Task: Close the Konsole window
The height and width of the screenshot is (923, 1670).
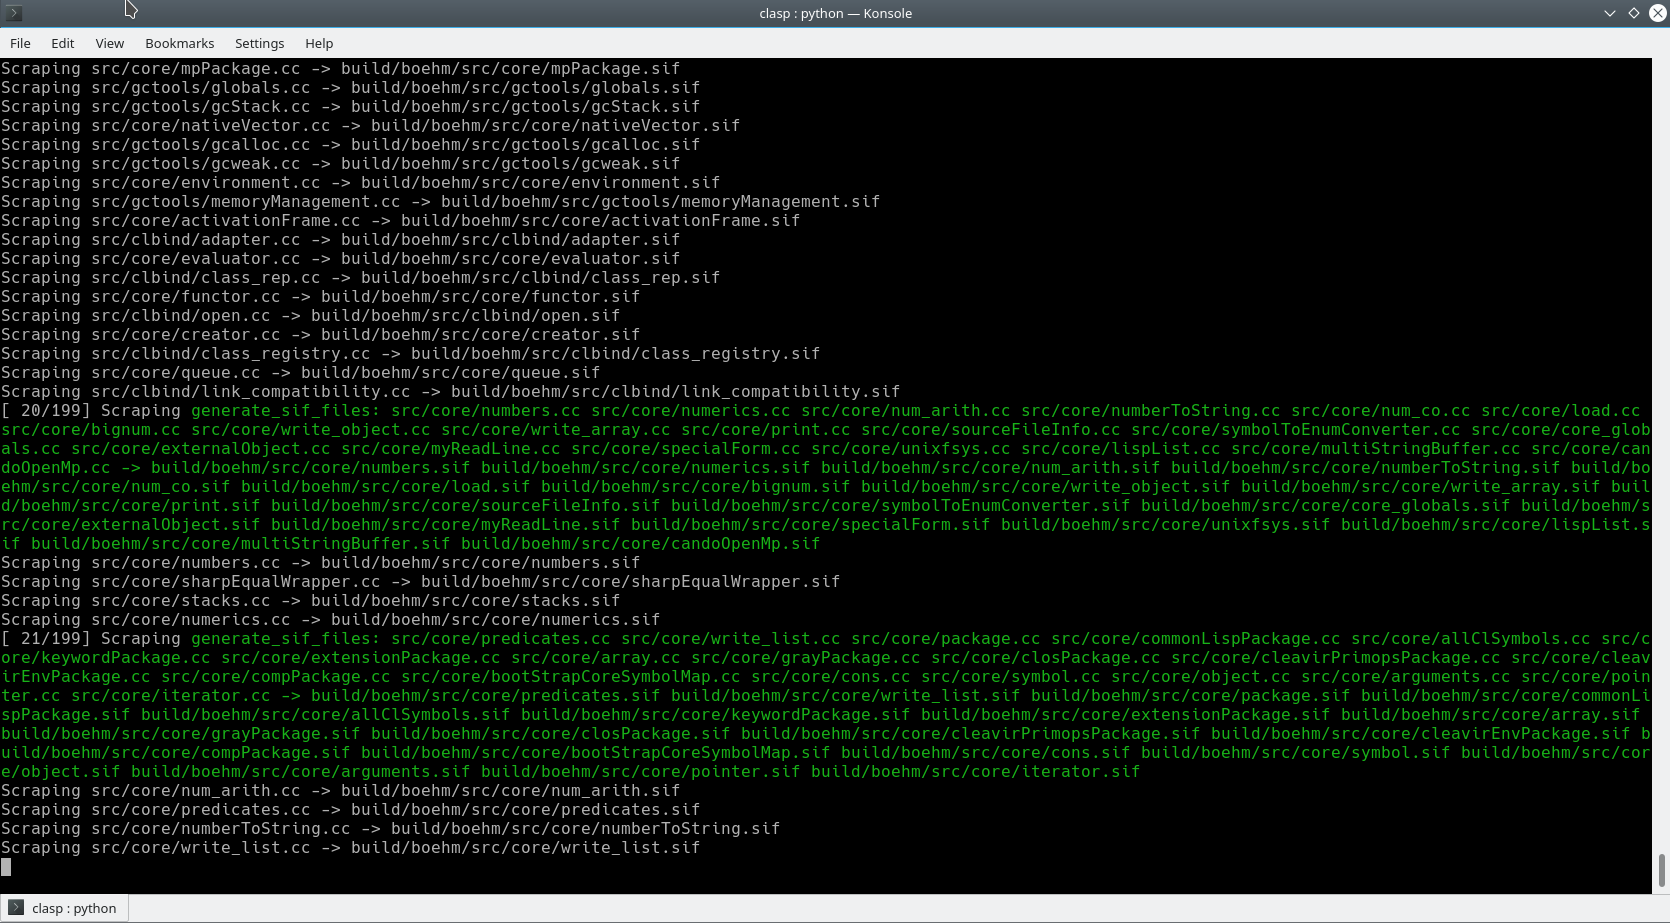Action: [1657, 13]
